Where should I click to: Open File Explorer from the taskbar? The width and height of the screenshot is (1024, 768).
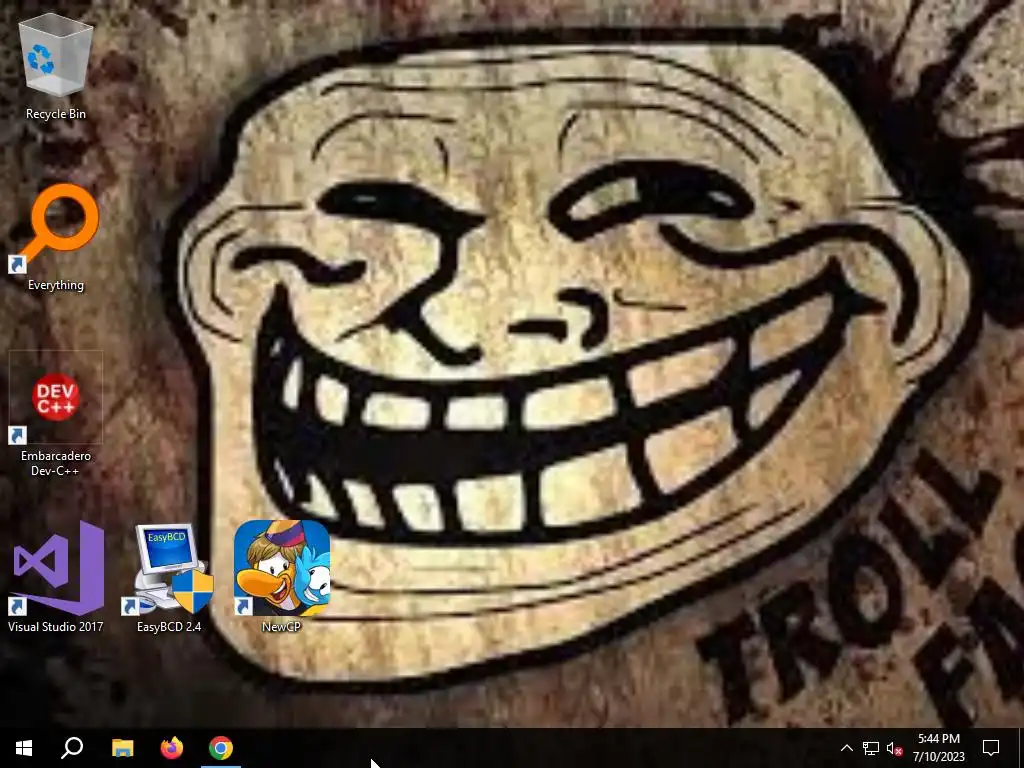click(x=122, y=748)
